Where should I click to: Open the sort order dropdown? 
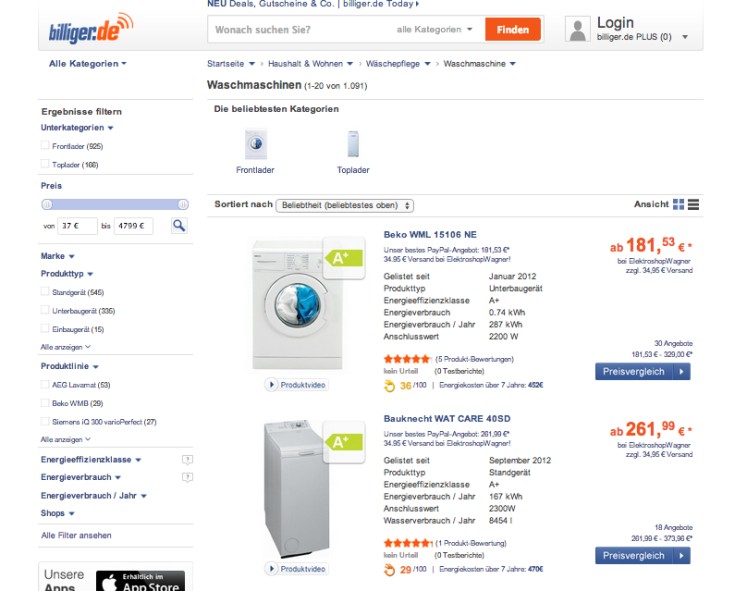[344, 205]
